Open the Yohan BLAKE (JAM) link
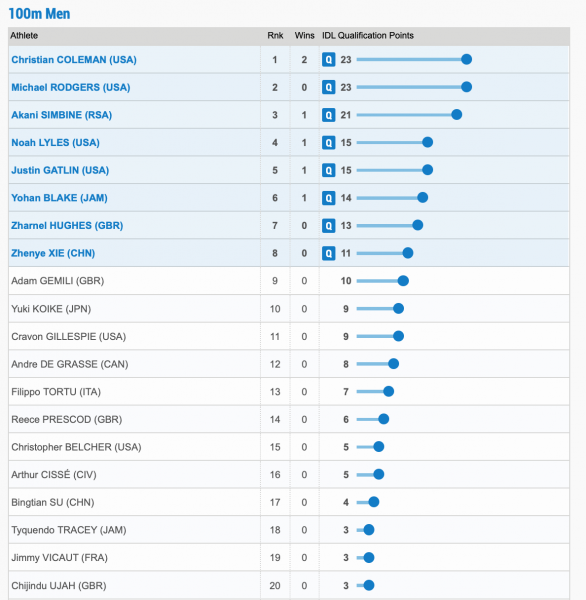 [x=59, y=198]
